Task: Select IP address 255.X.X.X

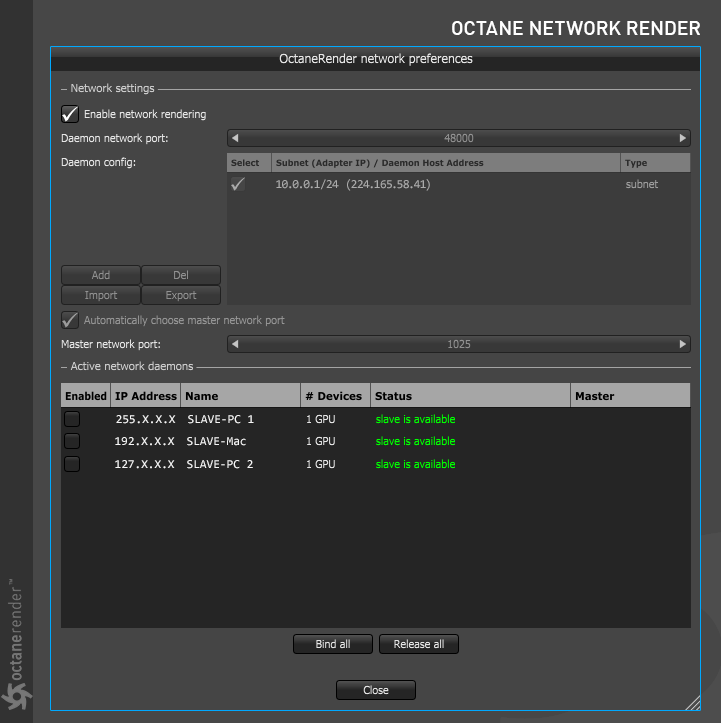Action: click(145, 419)
